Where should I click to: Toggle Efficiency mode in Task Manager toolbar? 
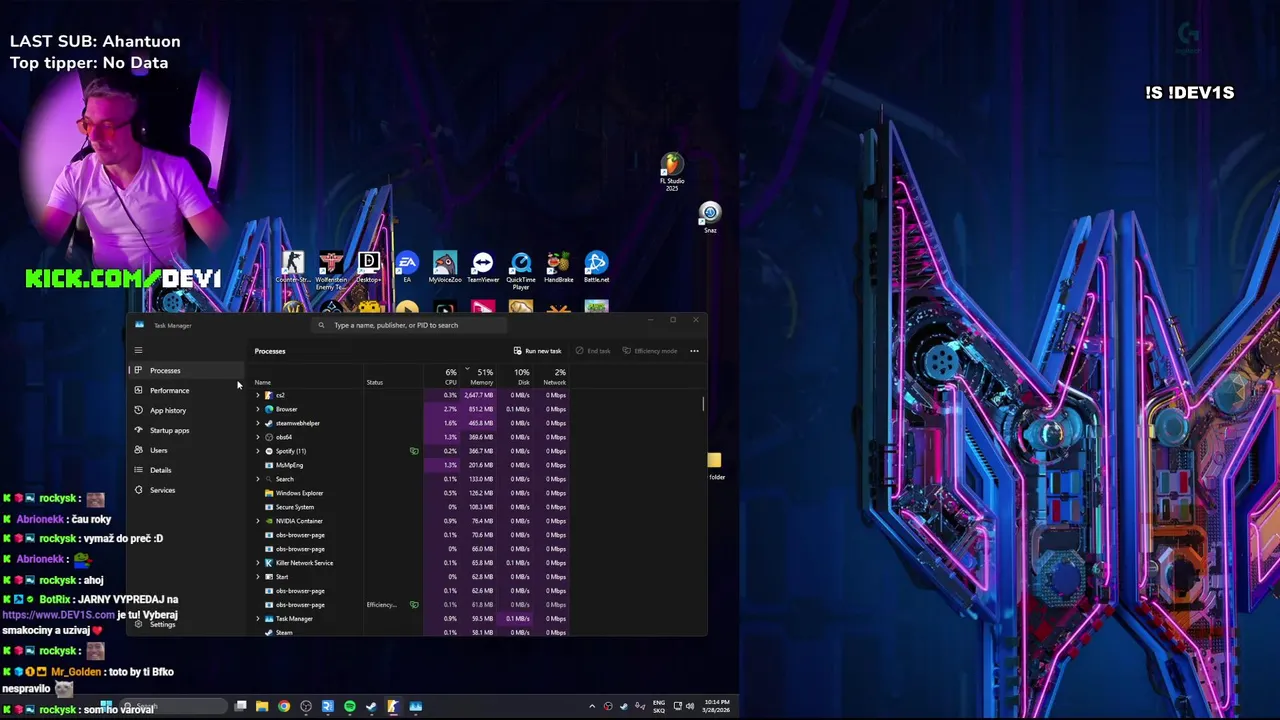[x=650, y=351]
